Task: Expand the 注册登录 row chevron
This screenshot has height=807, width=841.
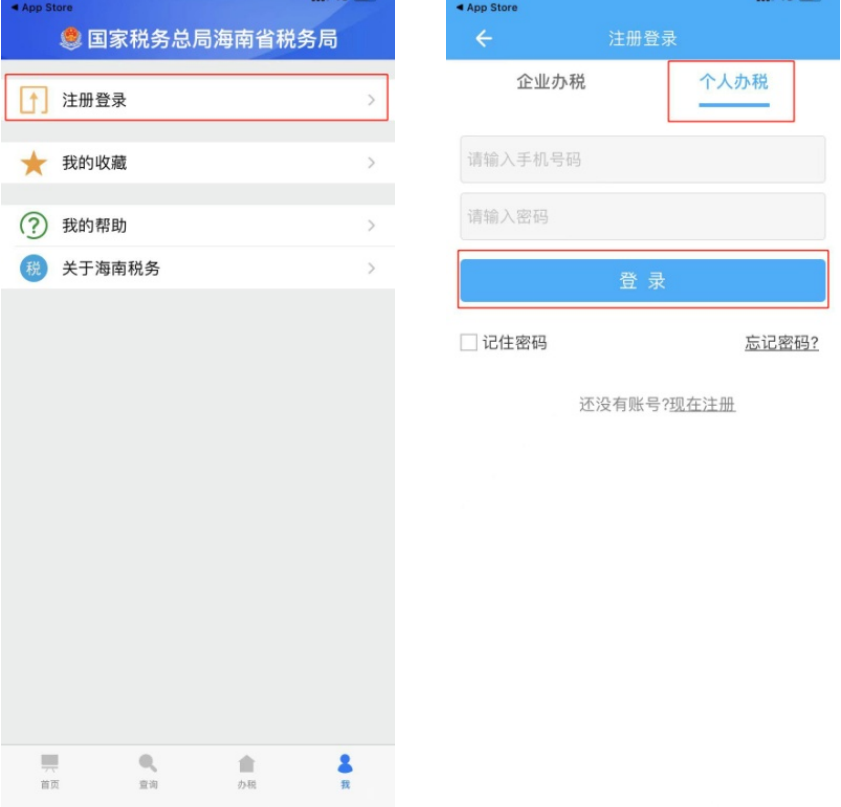Action: (x=371, y=100)
